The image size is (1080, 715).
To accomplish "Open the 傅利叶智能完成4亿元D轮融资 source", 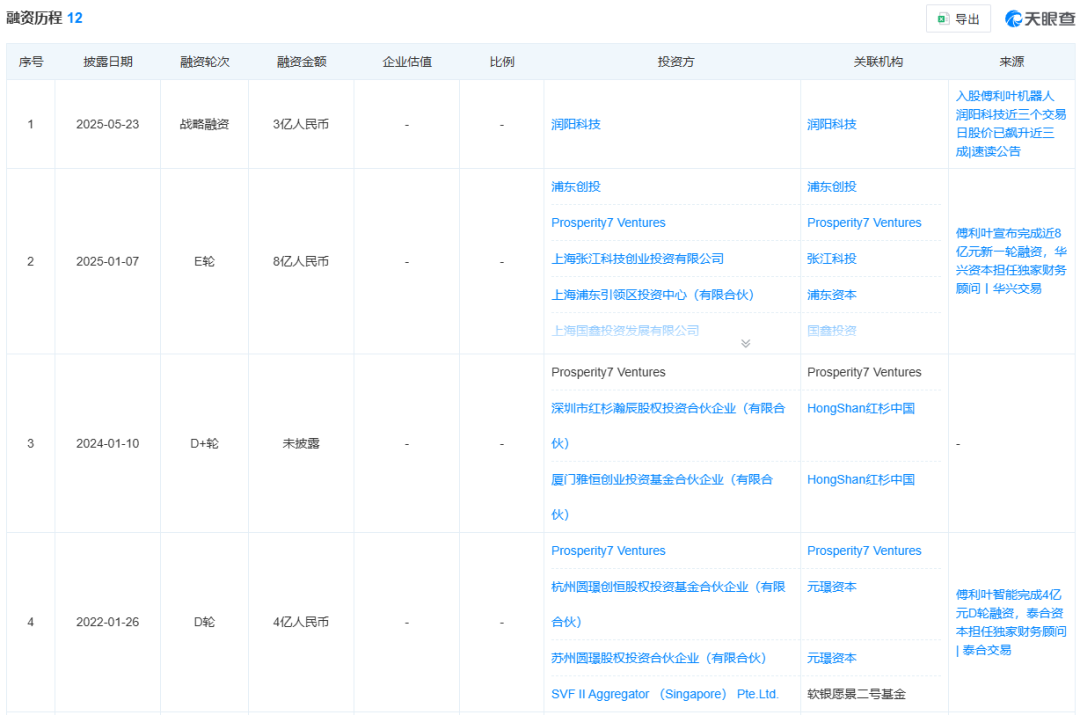I will 1011,621.
